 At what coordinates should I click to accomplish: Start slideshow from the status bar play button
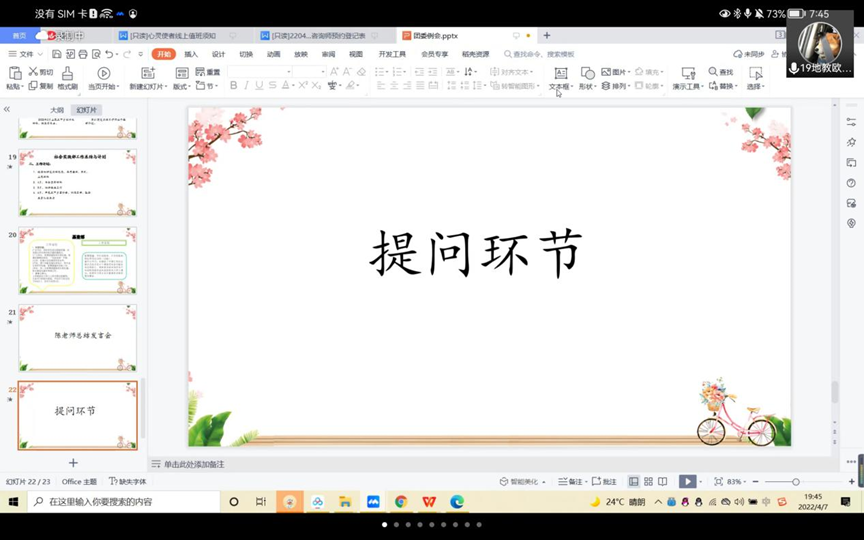point(687,482)
